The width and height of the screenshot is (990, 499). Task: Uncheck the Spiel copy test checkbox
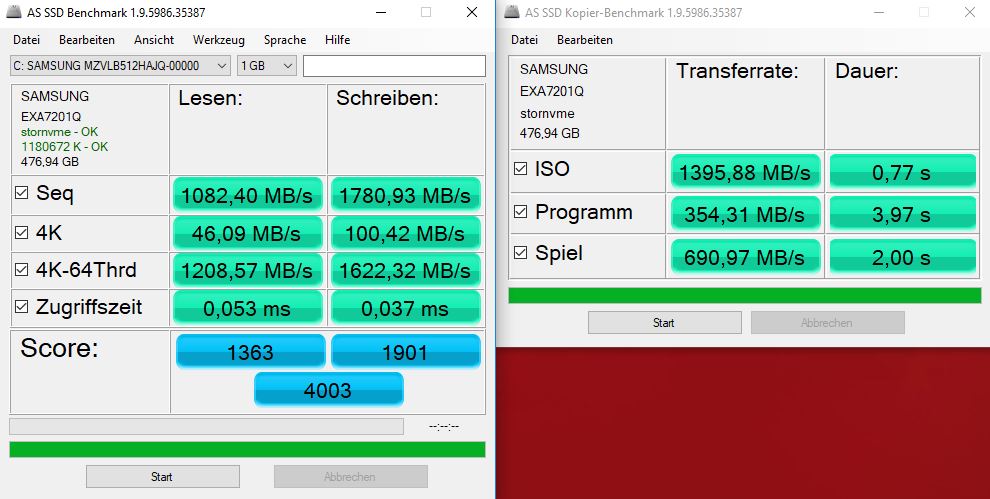[520, 253]
